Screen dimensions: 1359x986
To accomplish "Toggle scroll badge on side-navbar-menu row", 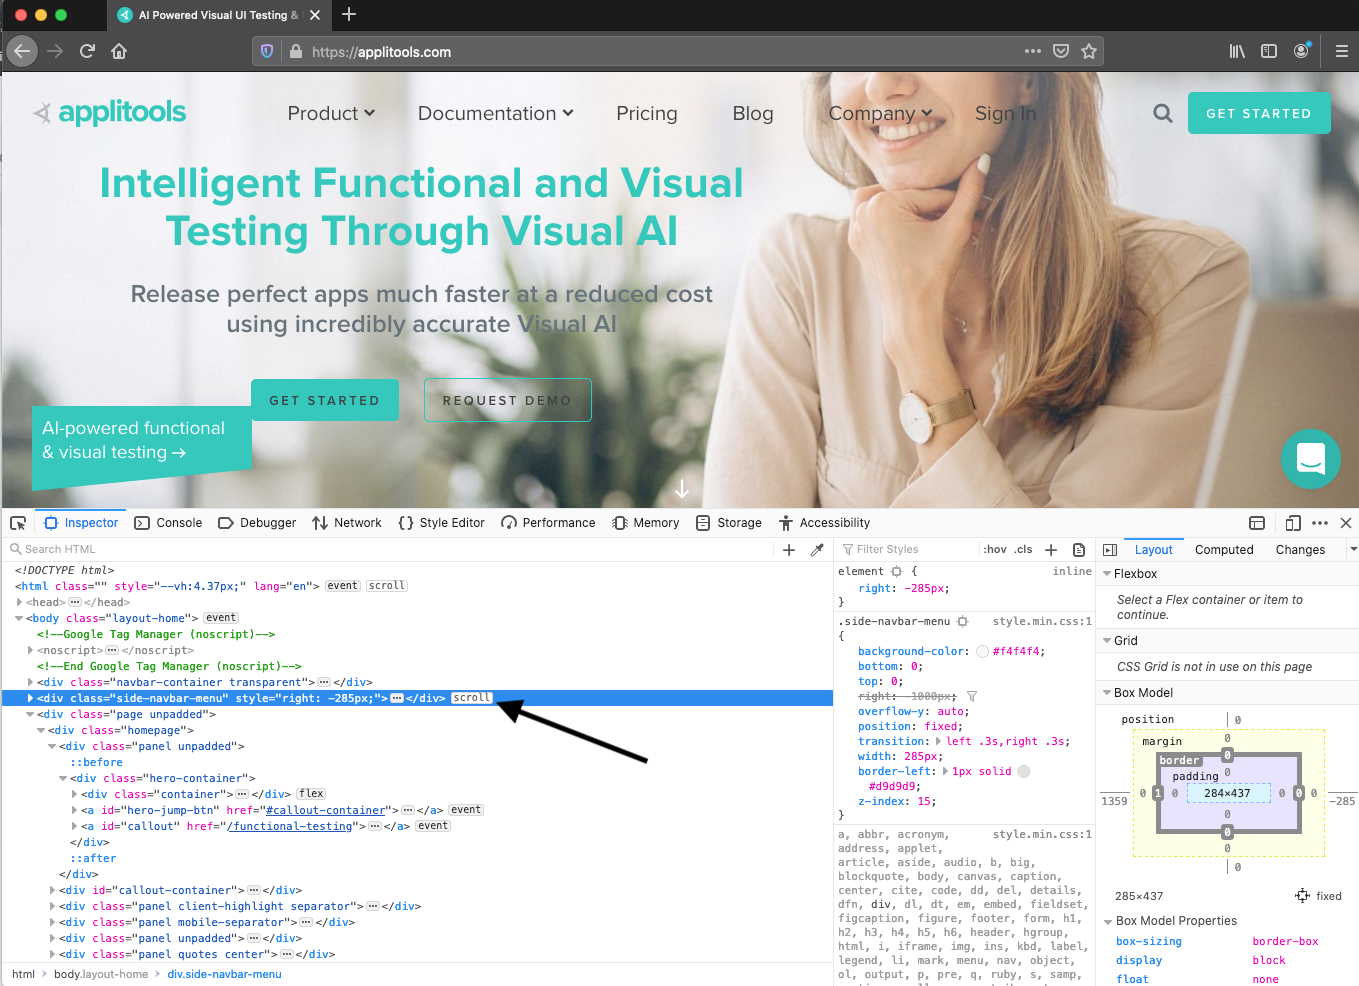I will pos(472,698).
